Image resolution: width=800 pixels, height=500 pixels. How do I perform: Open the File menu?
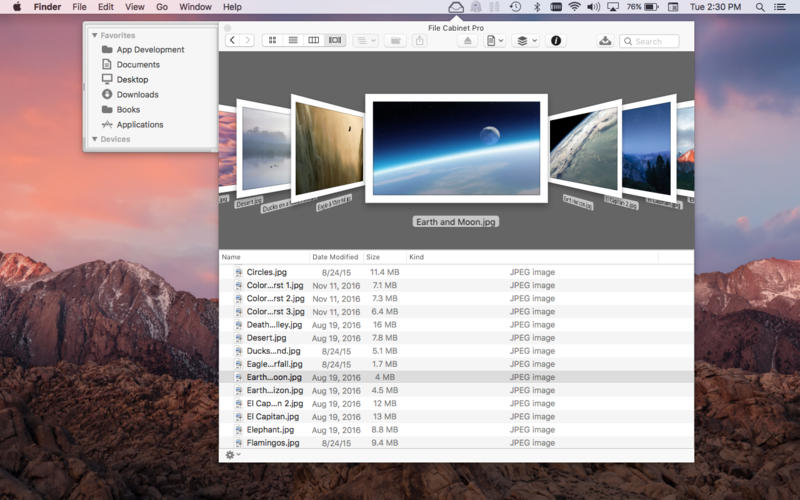79,7
